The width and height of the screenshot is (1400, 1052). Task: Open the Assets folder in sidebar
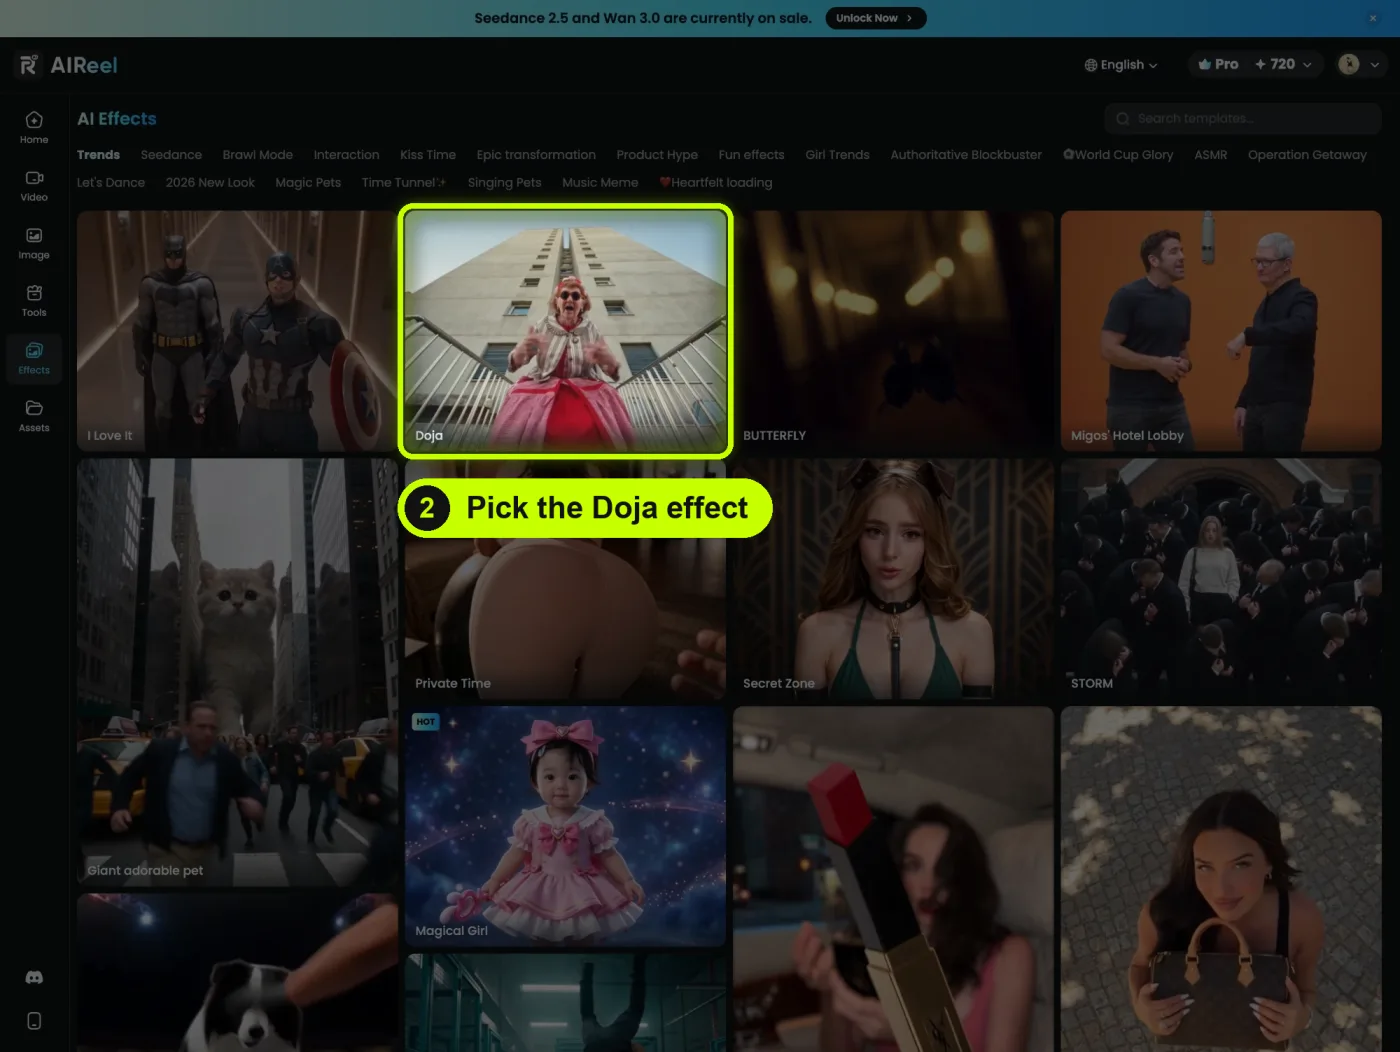pos(34,416)
